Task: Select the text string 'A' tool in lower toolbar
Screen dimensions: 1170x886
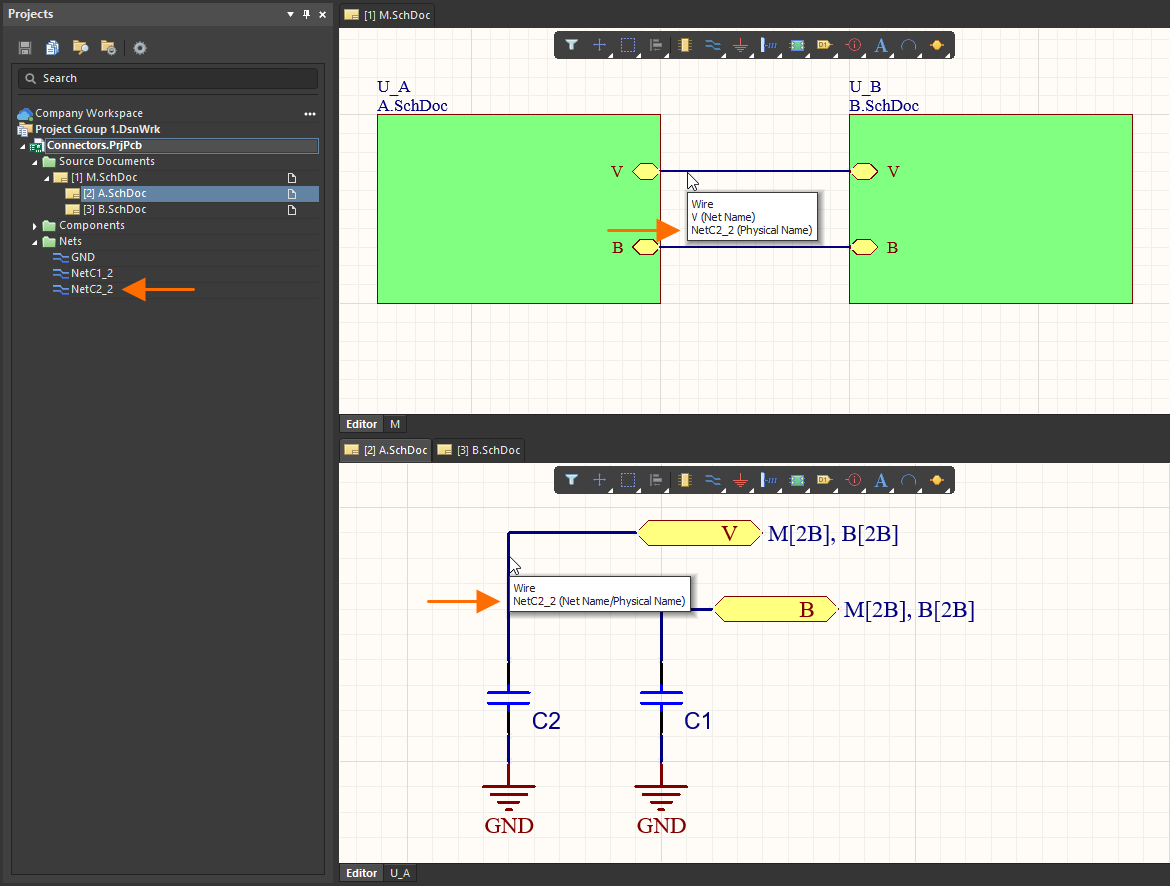Action: (x=881, y=480)
